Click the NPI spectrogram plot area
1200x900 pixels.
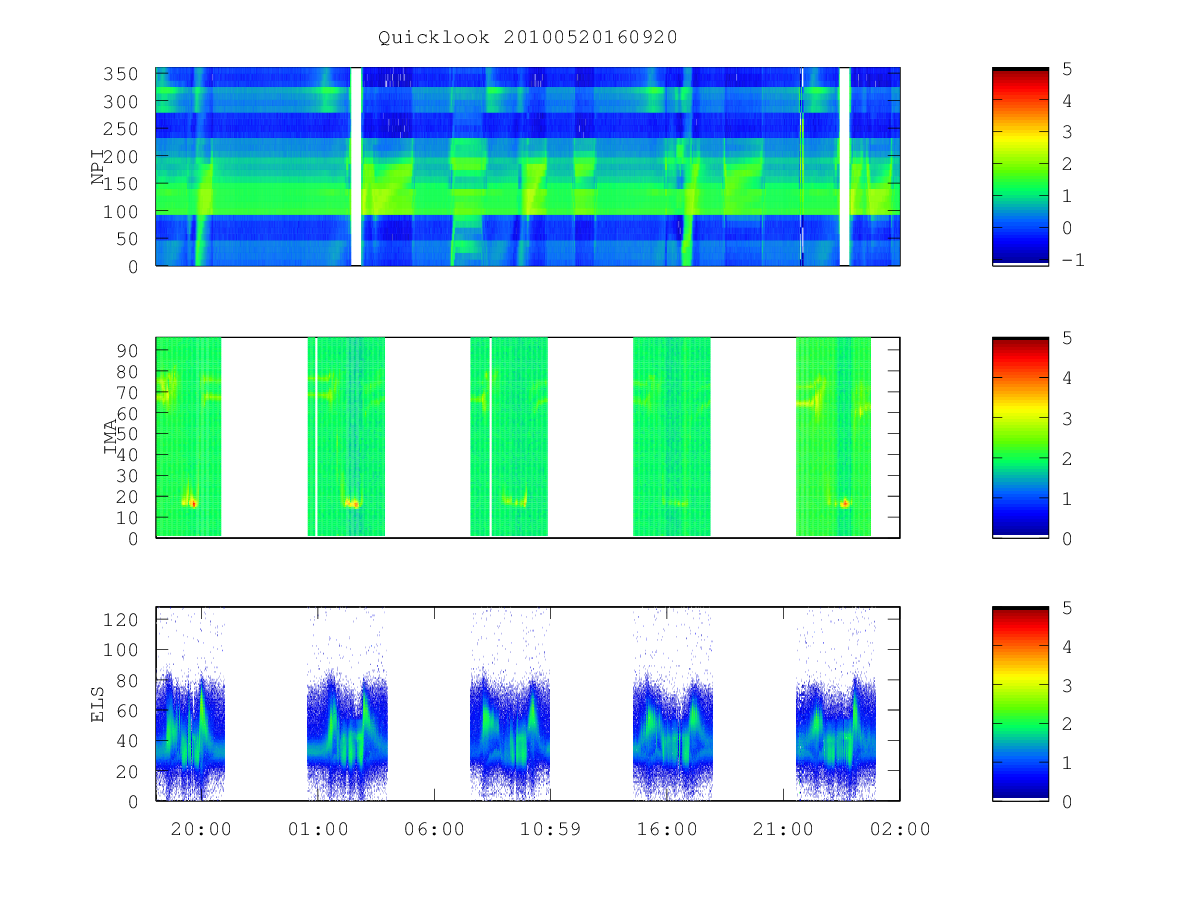coord(528,167)
